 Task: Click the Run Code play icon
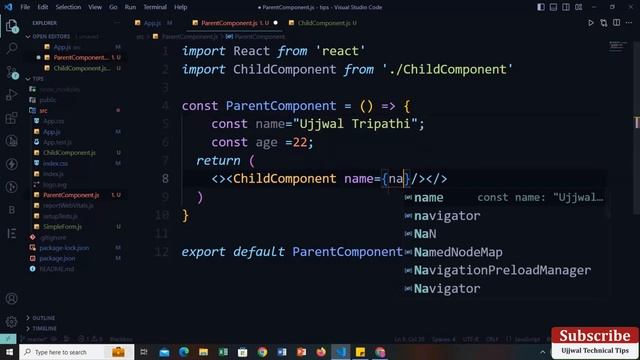point(590,23)
